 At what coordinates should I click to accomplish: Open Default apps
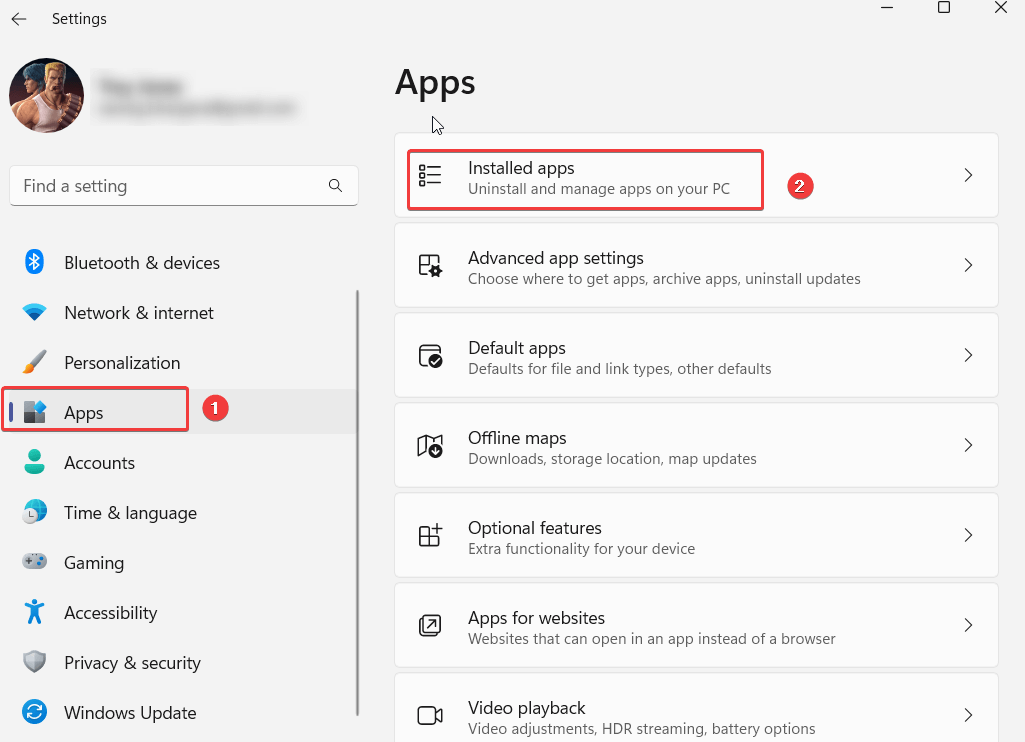point(696,356)
